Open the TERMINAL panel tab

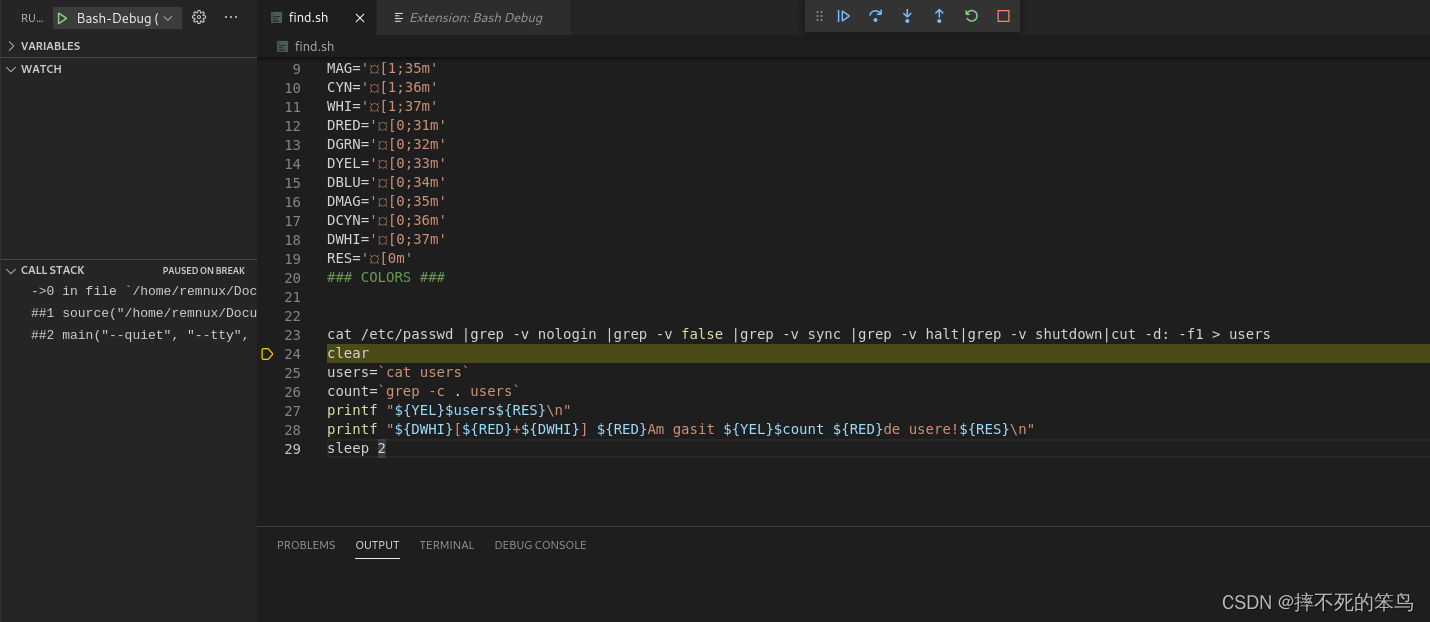(447, 545)
